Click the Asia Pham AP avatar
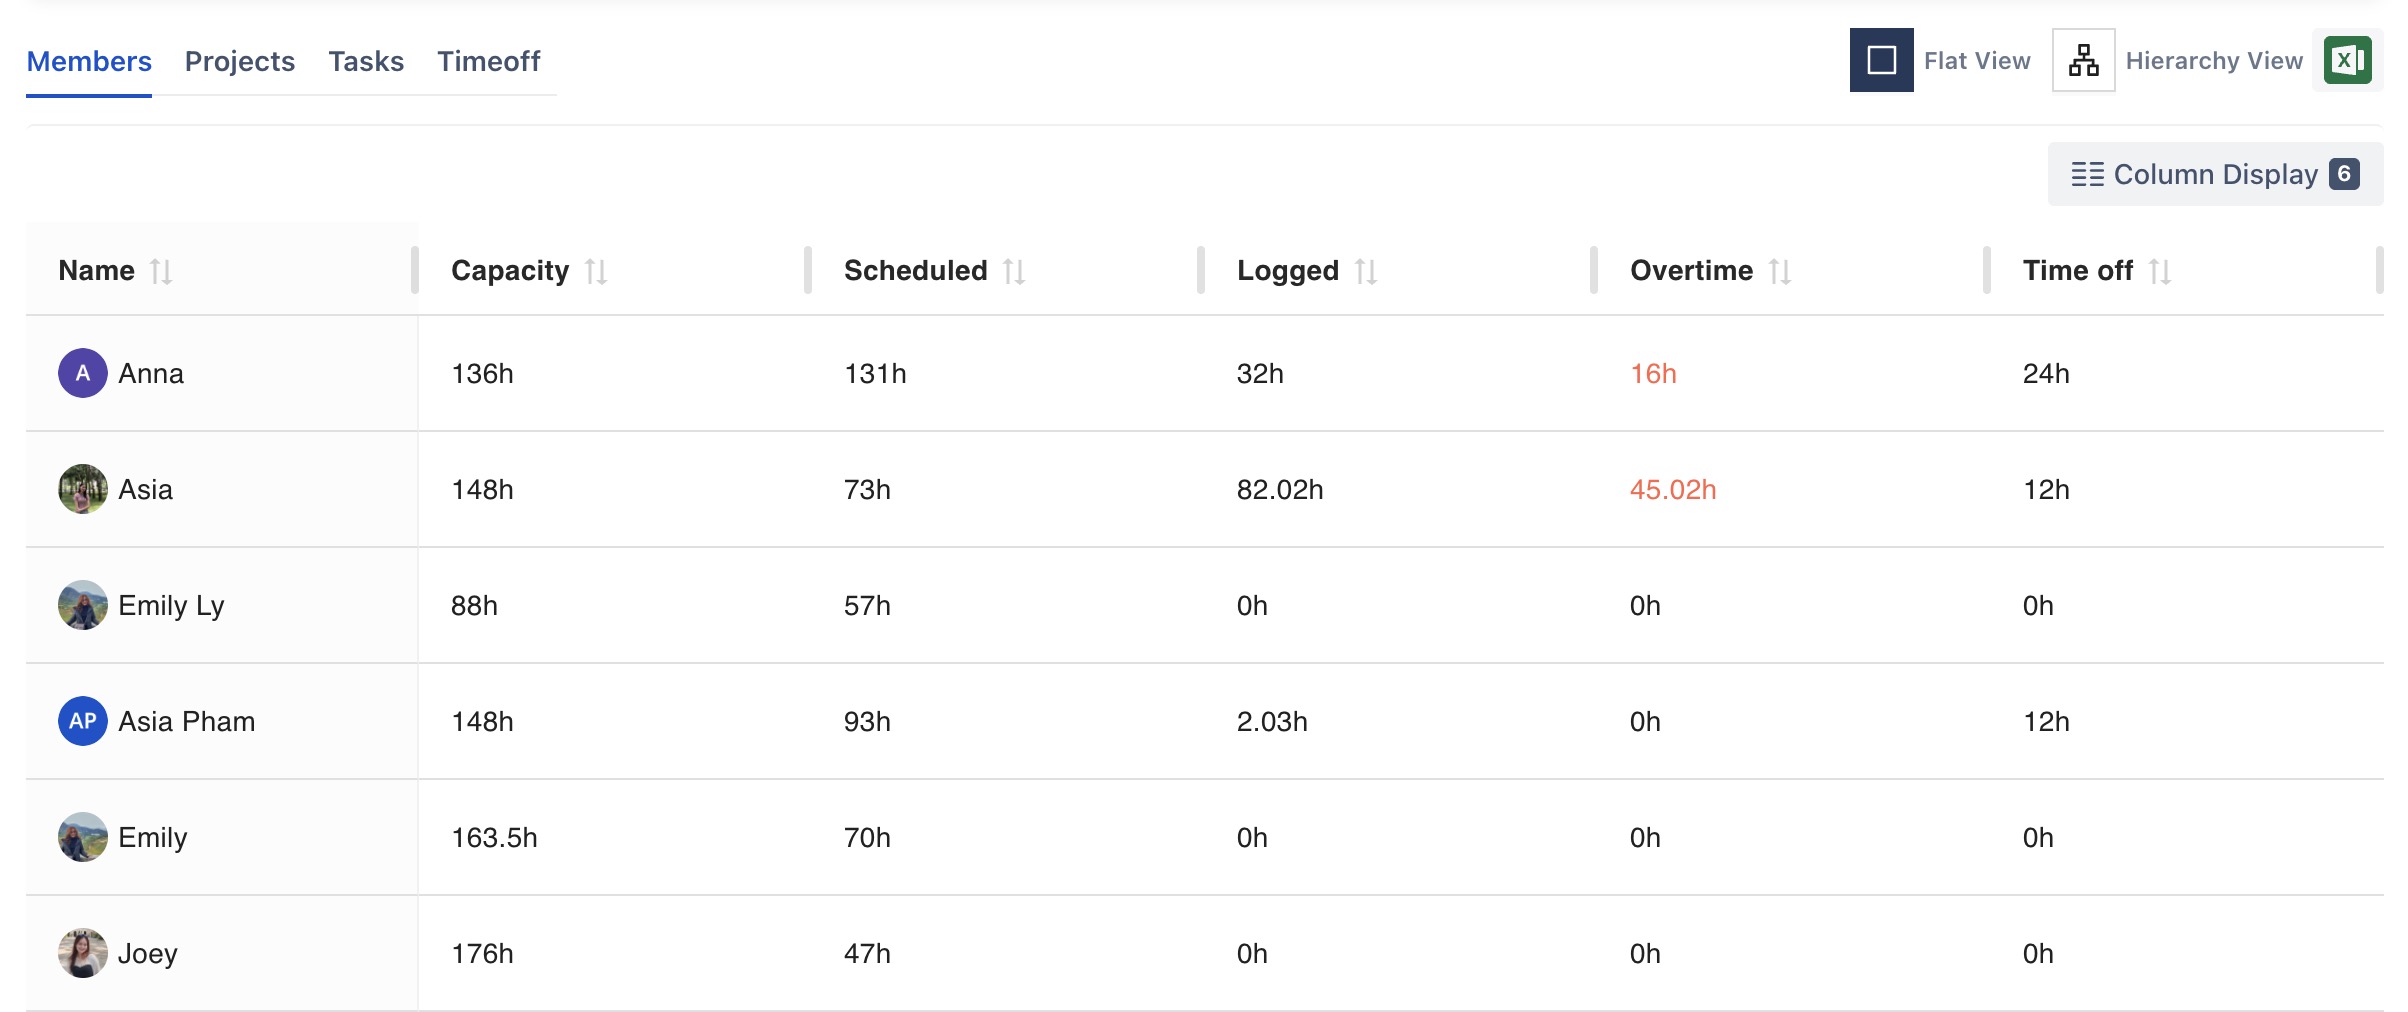Viewport: 2408px width, 1012px height. point(83,721)
